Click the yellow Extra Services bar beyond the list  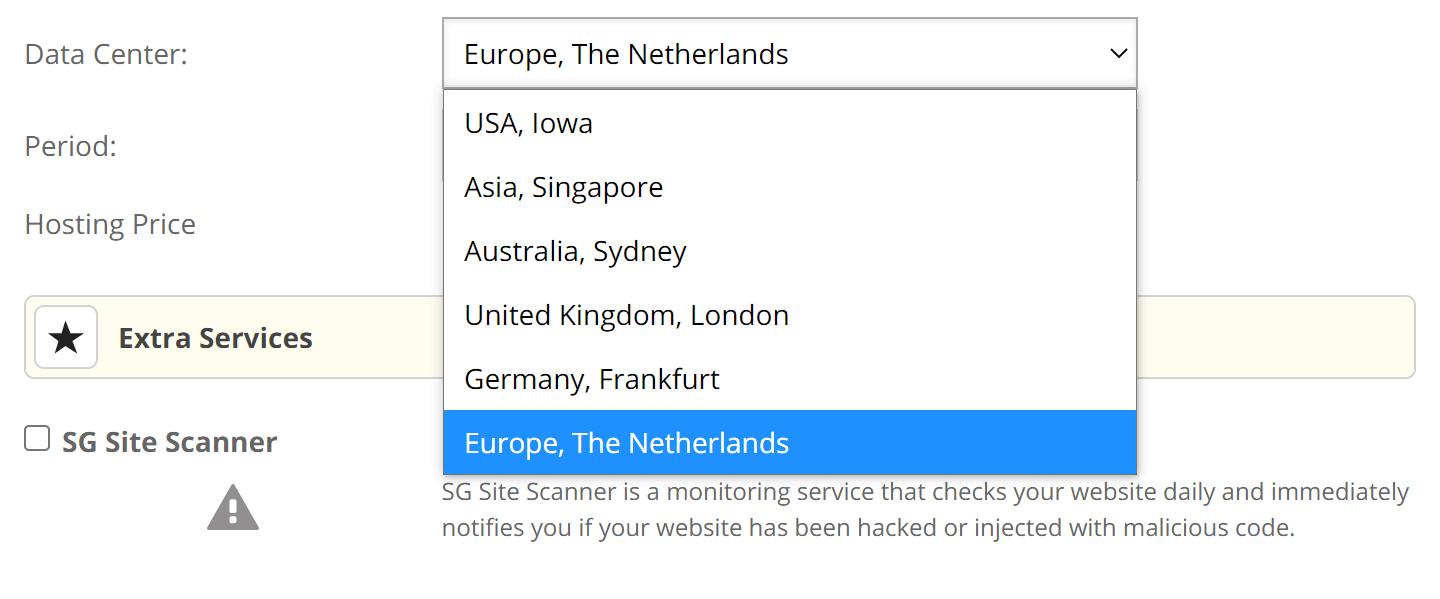(1276, 337)
